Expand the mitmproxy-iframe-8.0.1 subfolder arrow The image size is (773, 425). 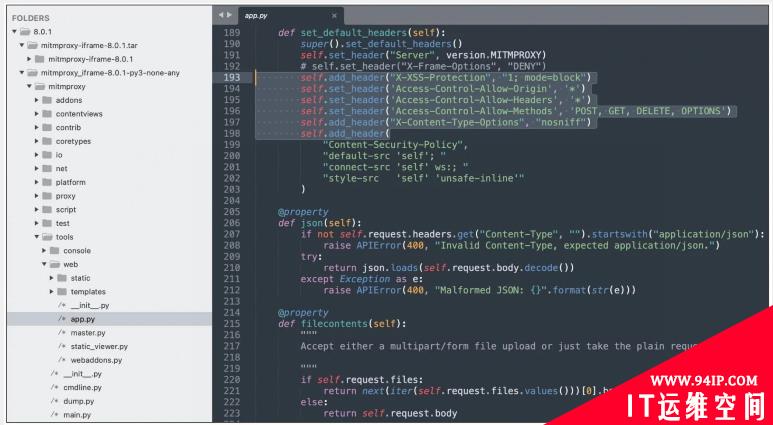(x=30, y=59)
